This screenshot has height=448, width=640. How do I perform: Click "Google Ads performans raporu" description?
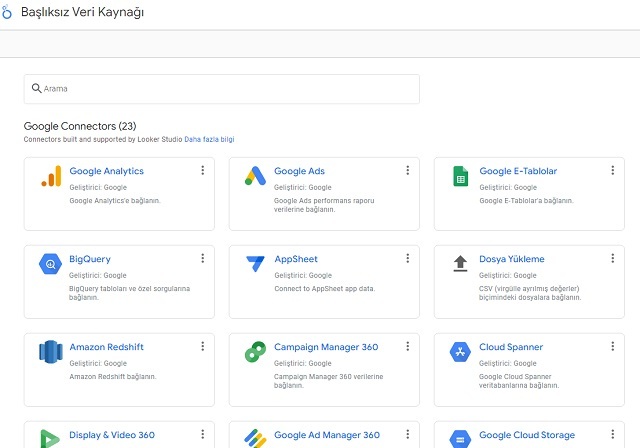pyautogui.click(x=324, y=200)
